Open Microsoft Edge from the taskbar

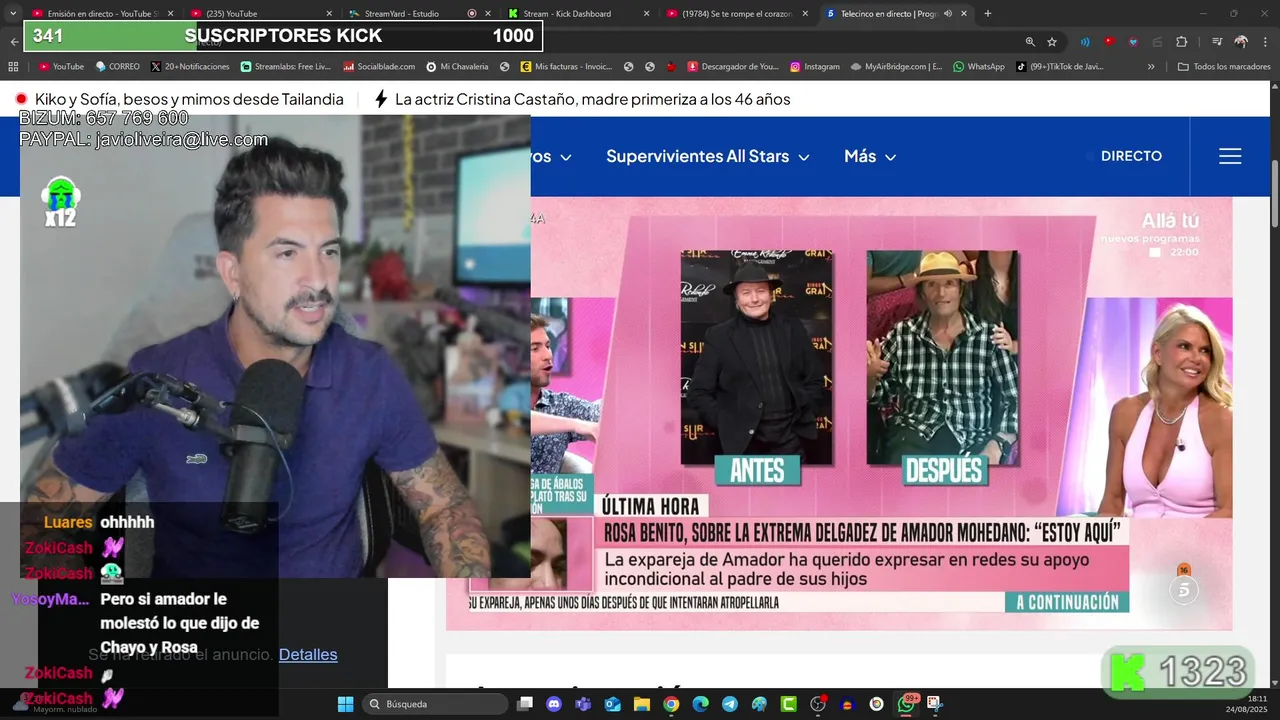(700, 704)
